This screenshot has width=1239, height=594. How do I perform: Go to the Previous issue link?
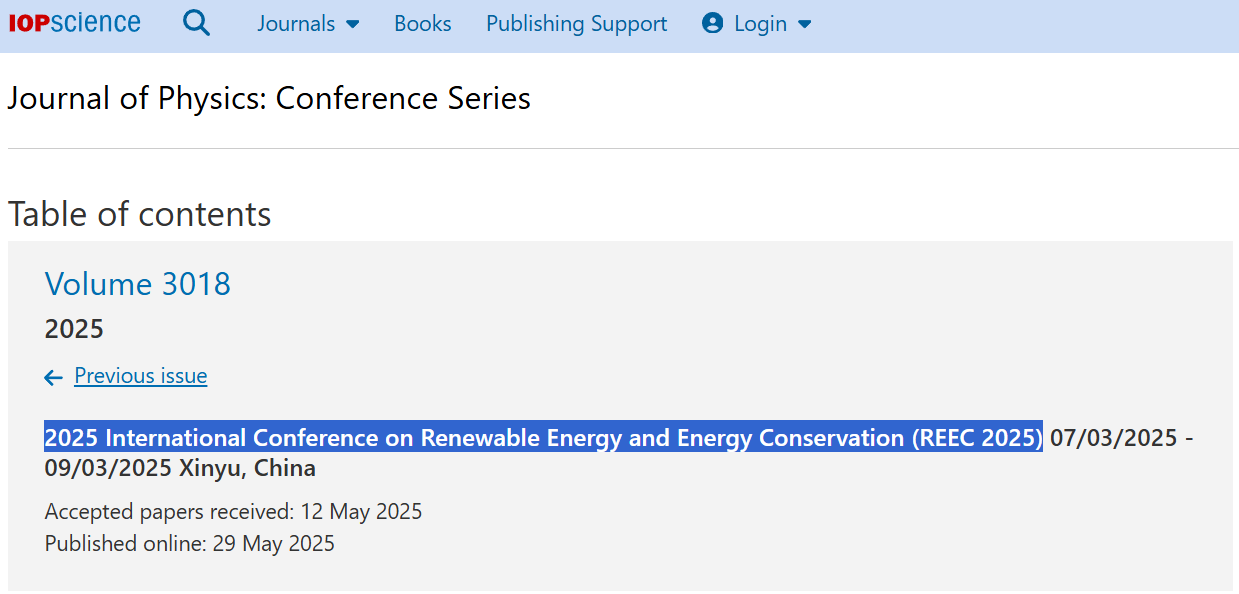(x=140, y=376)
